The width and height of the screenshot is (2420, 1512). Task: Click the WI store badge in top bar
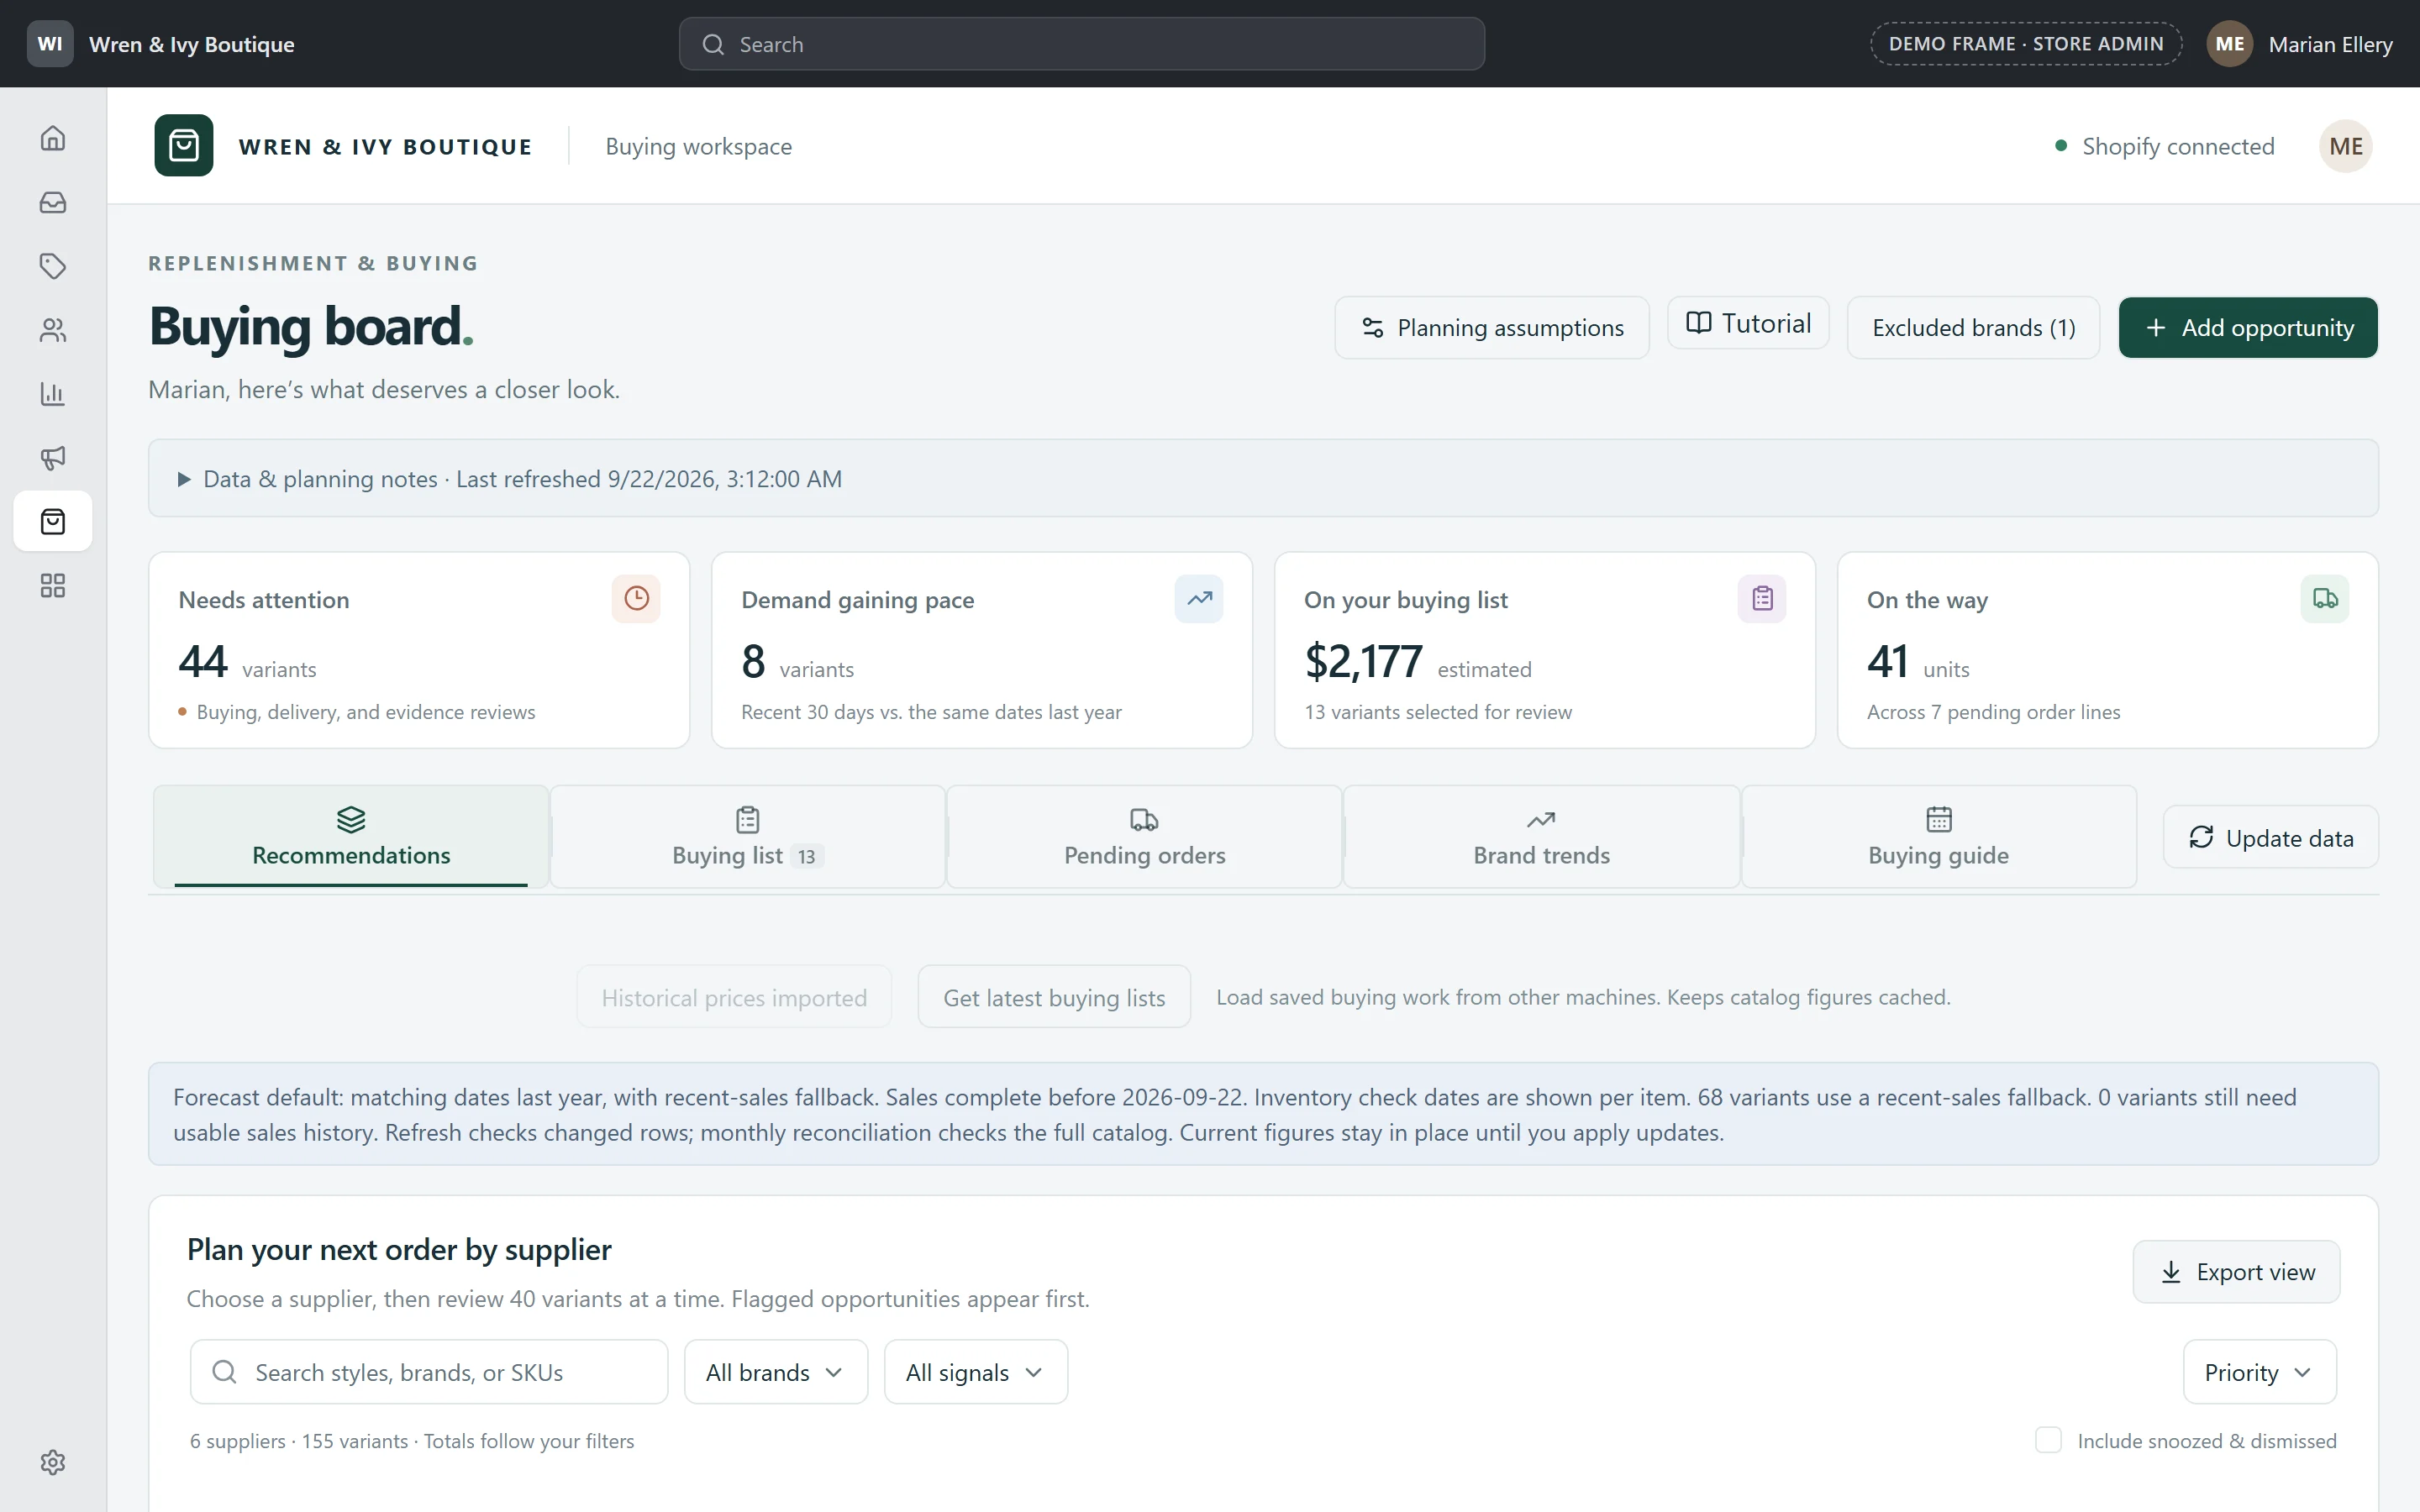50,44
